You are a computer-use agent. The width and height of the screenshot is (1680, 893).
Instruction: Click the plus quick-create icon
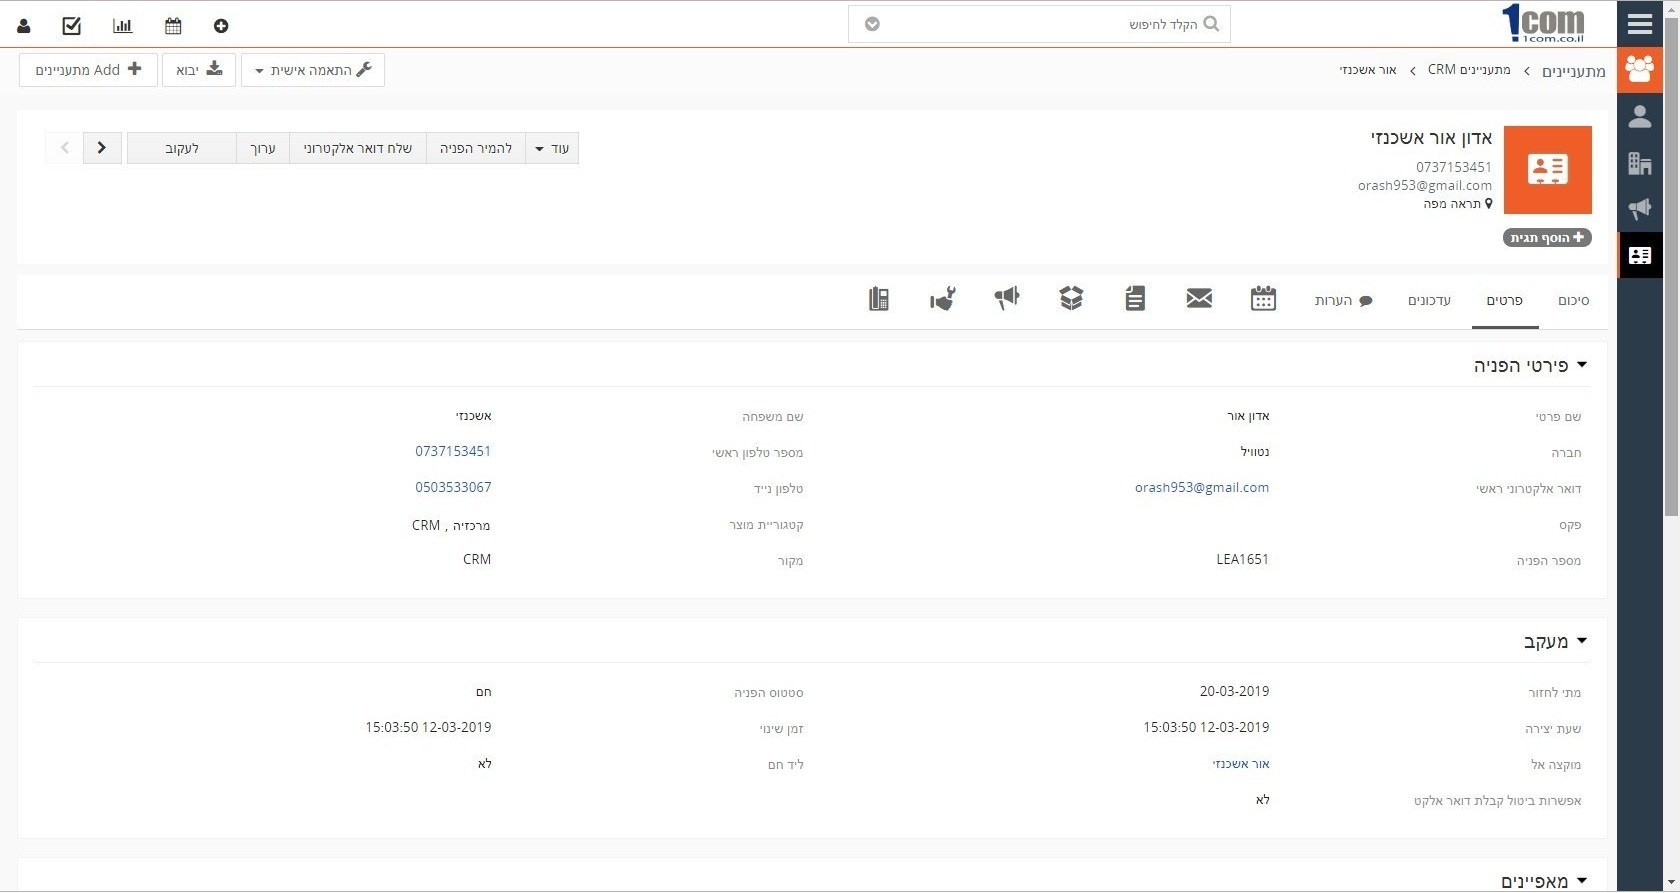coord(221,26)
